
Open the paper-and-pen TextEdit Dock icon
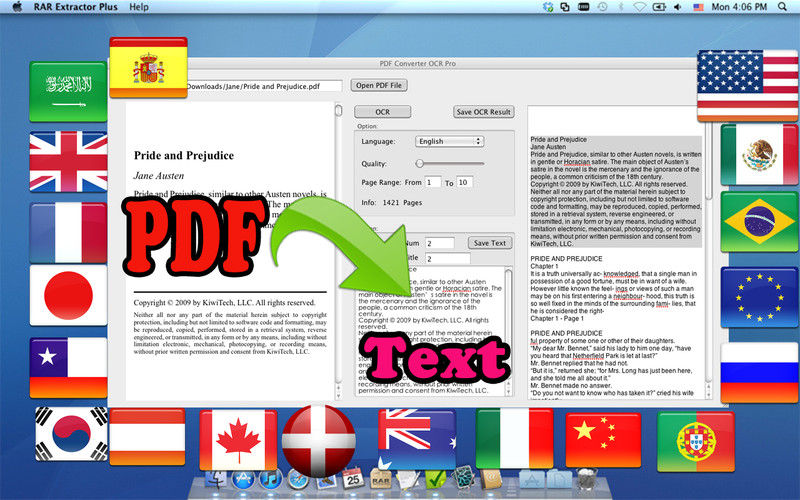tap(408, 480)
